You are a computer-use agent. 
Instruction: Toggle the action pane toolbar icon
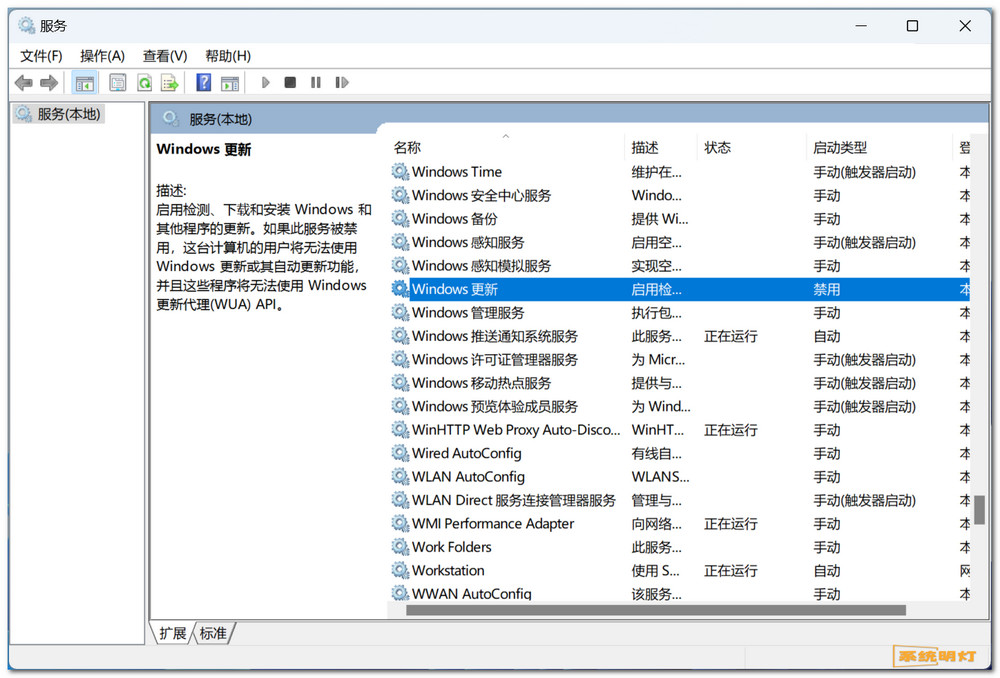click(230, 83)
